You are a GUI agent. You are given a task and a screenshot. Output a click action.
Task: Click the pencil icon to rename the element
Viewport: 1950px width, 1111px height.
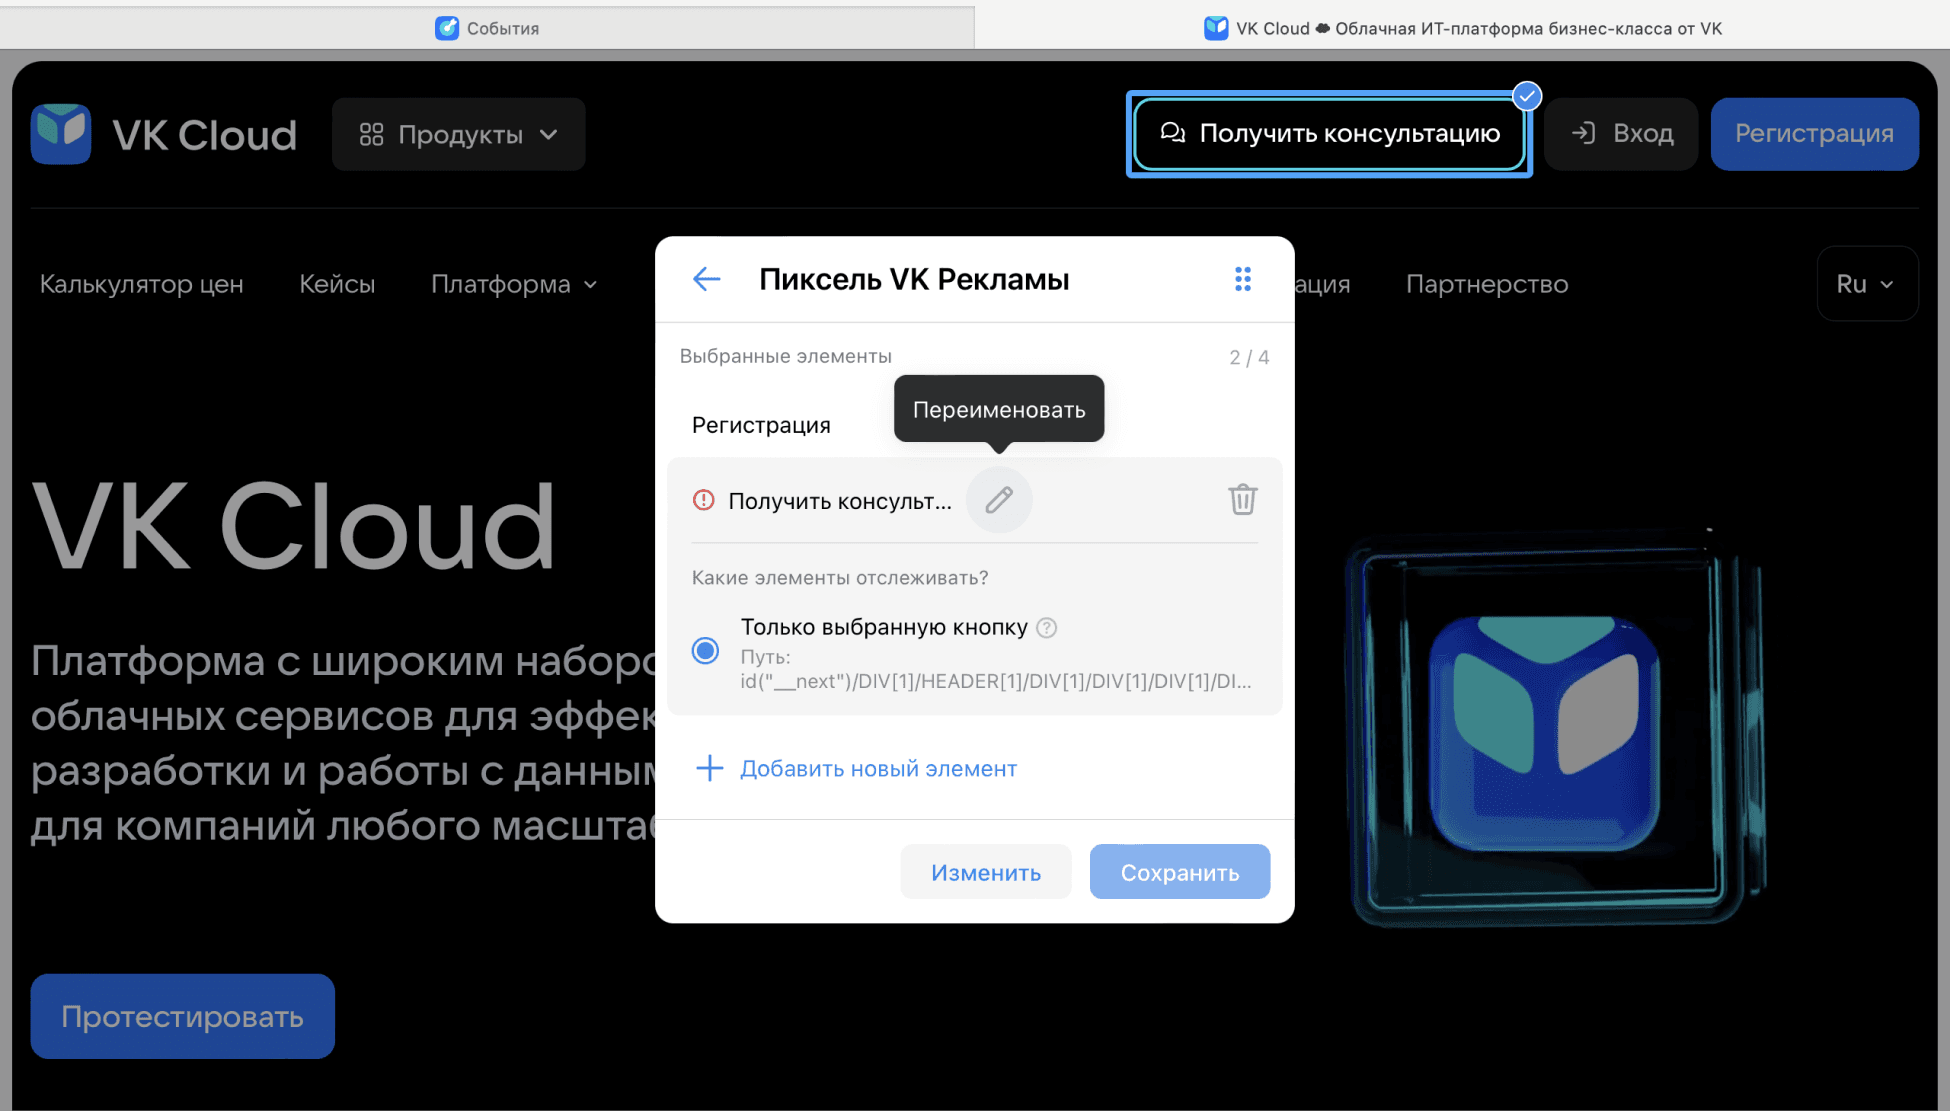click(998, 500)
